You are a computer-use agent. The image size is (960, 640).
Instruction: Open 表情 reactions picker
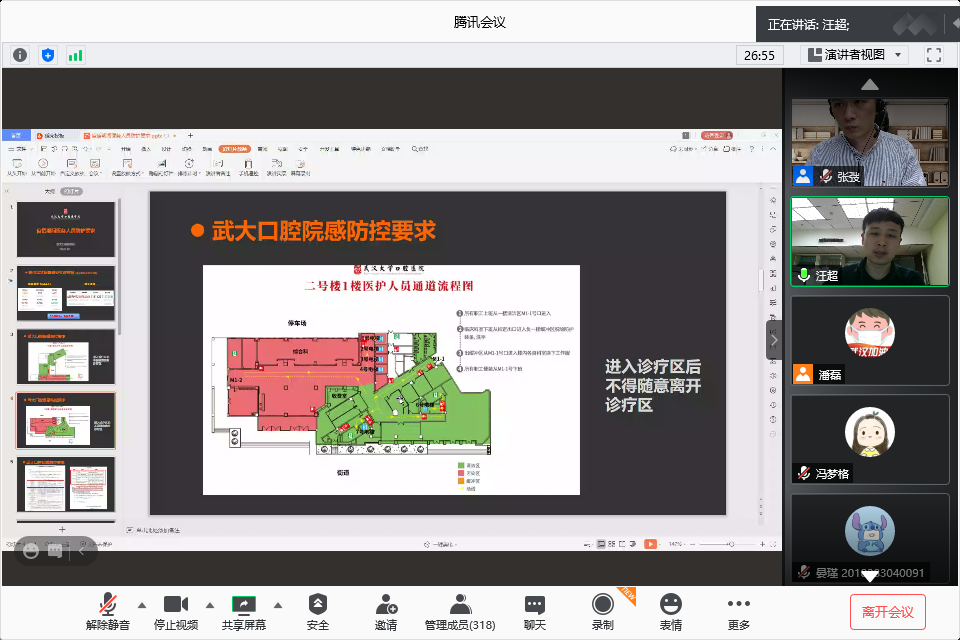tap(670, 612)
